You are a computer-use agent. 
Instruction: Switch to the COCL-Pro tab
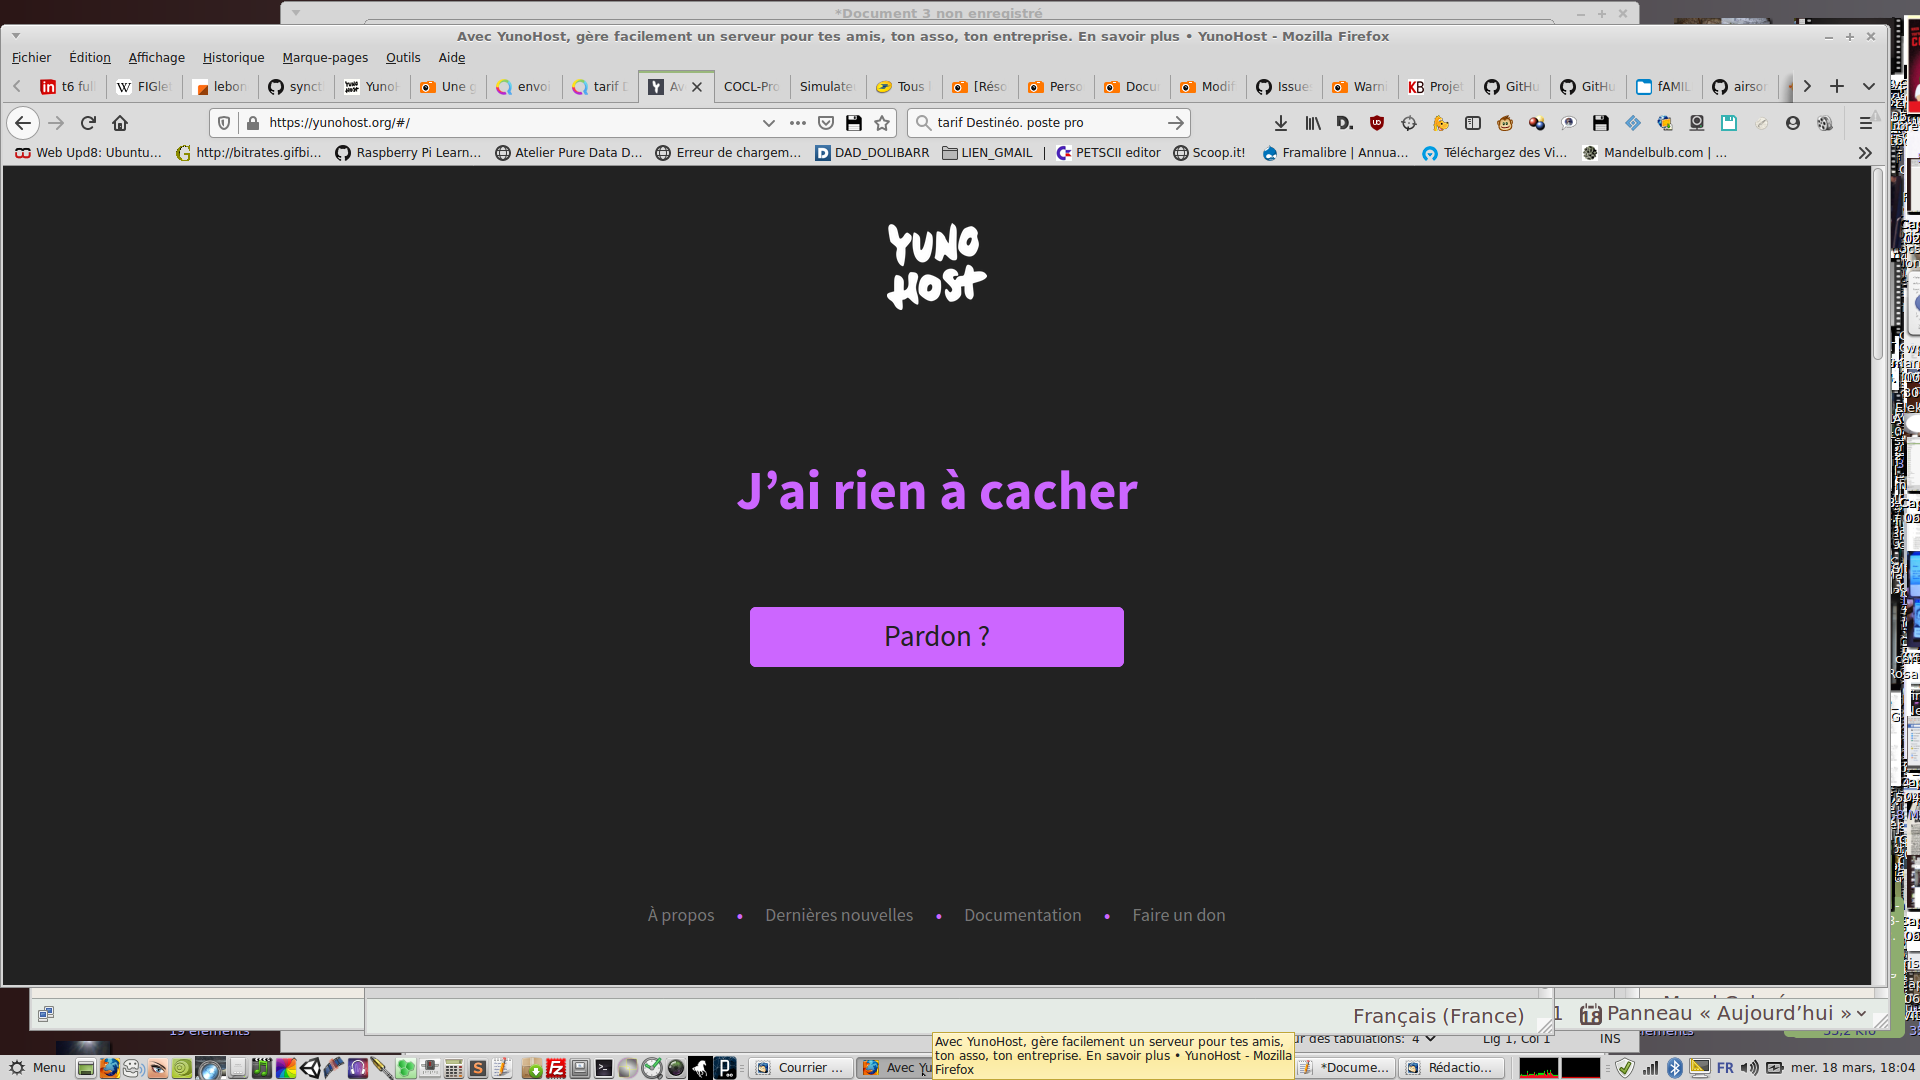point(751,87)
